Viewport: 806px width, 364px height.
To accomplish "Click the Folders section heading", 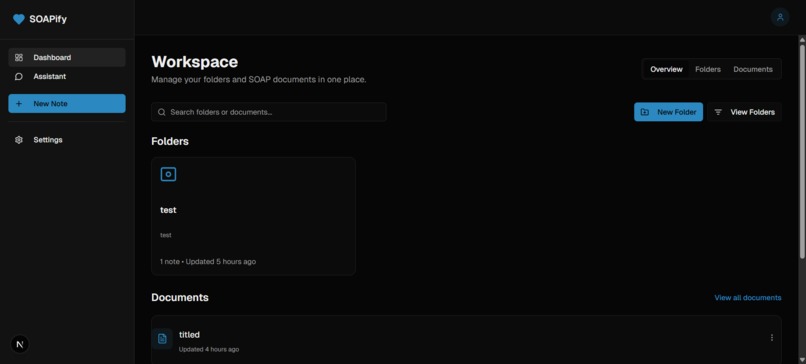I will 170,141.
